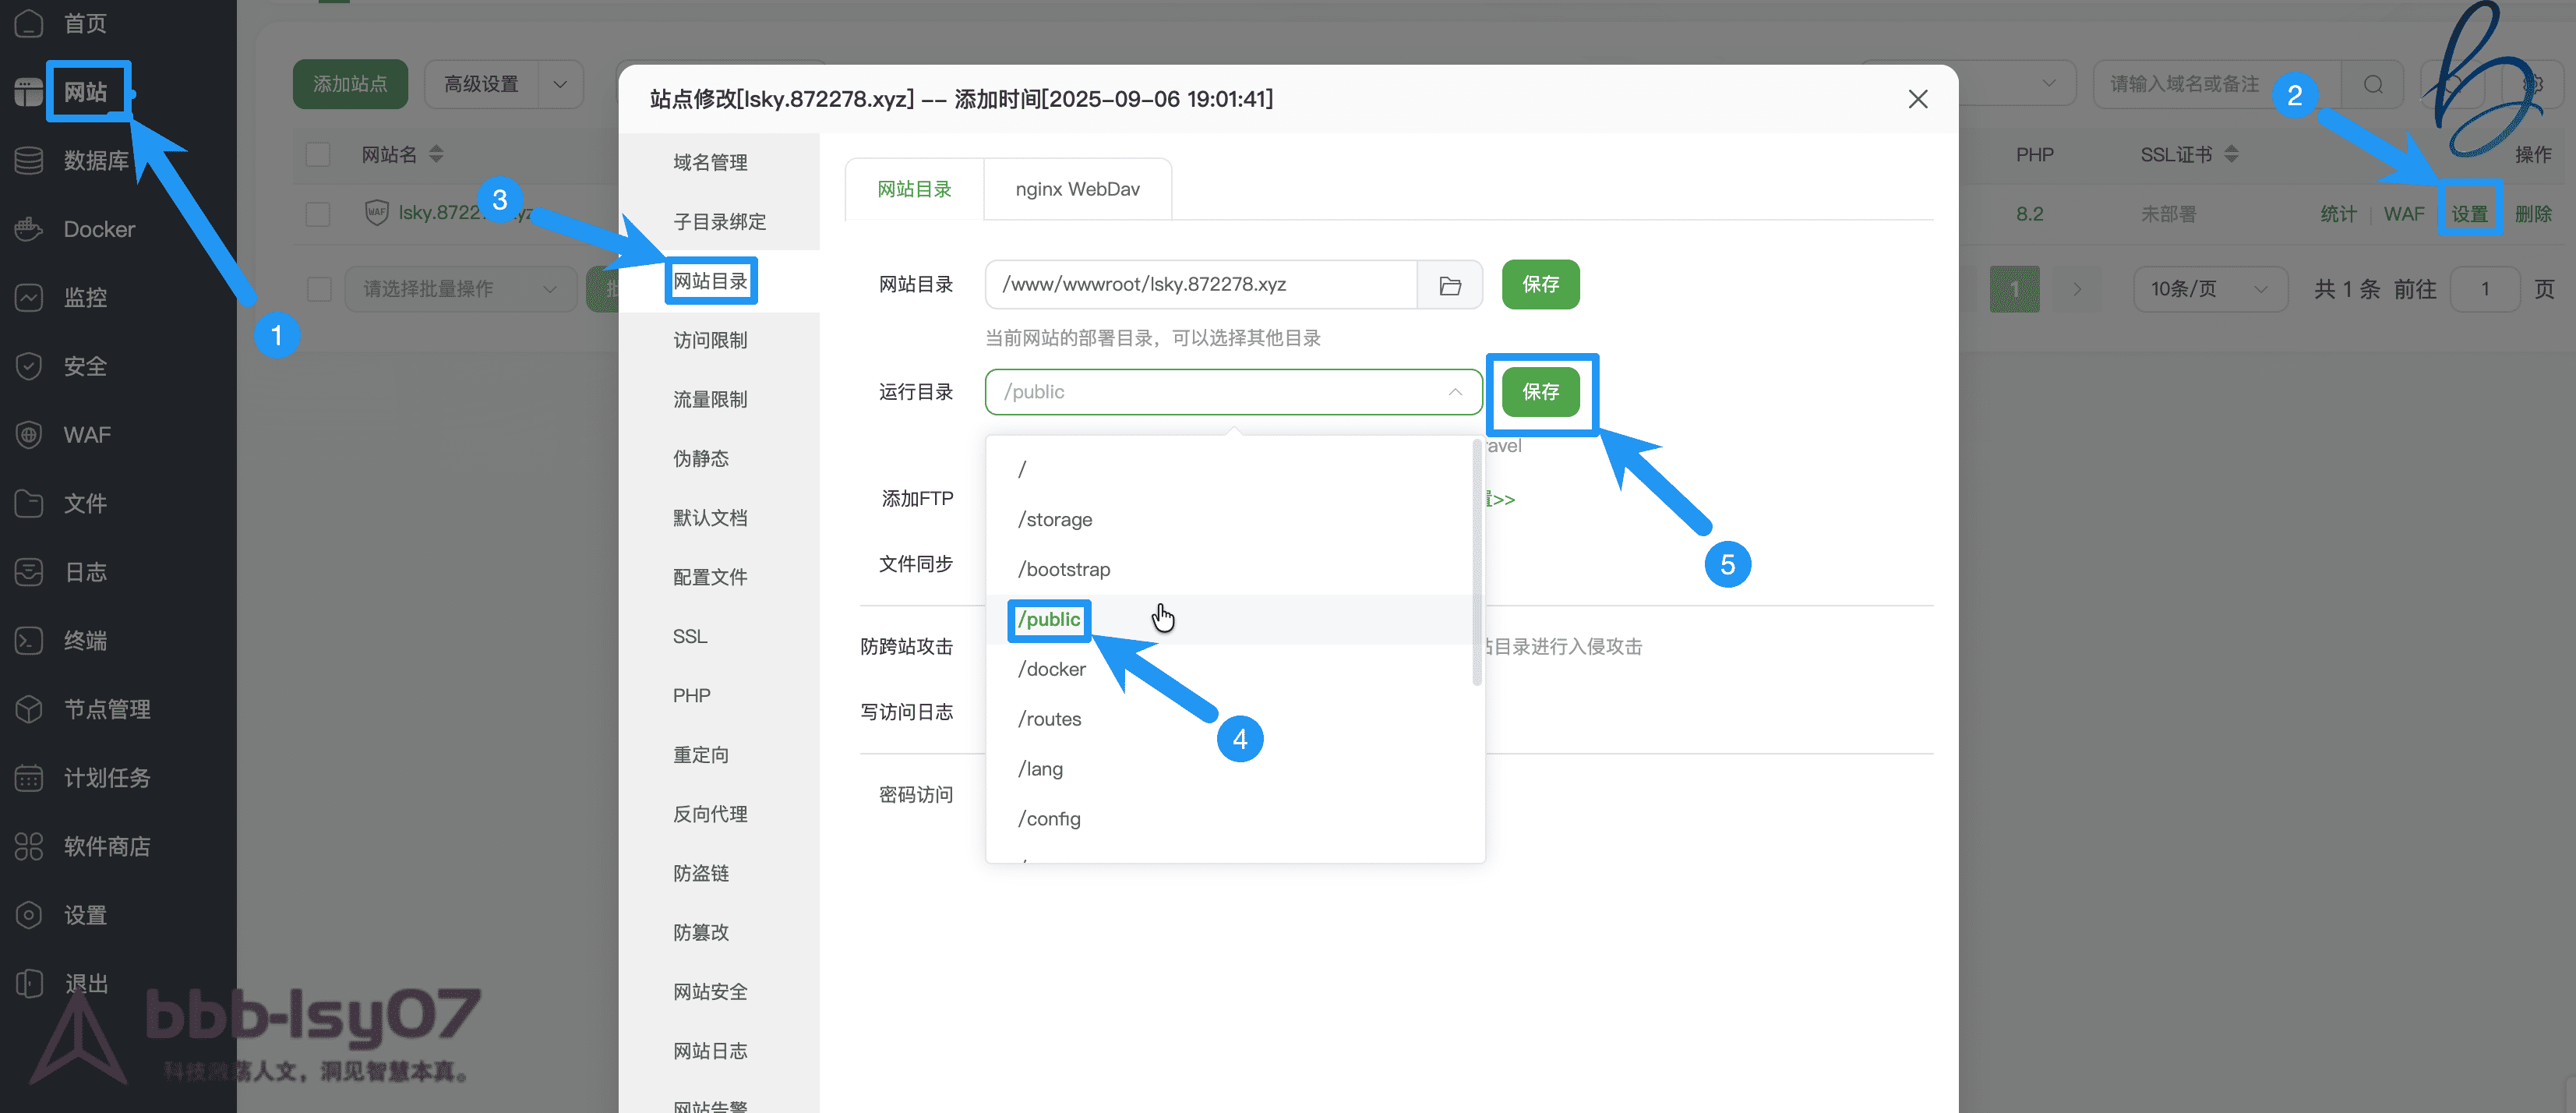Click the folder browse icon beside website directory path
Screen dimensions: 2576x1113
(x=1449, y=284)
